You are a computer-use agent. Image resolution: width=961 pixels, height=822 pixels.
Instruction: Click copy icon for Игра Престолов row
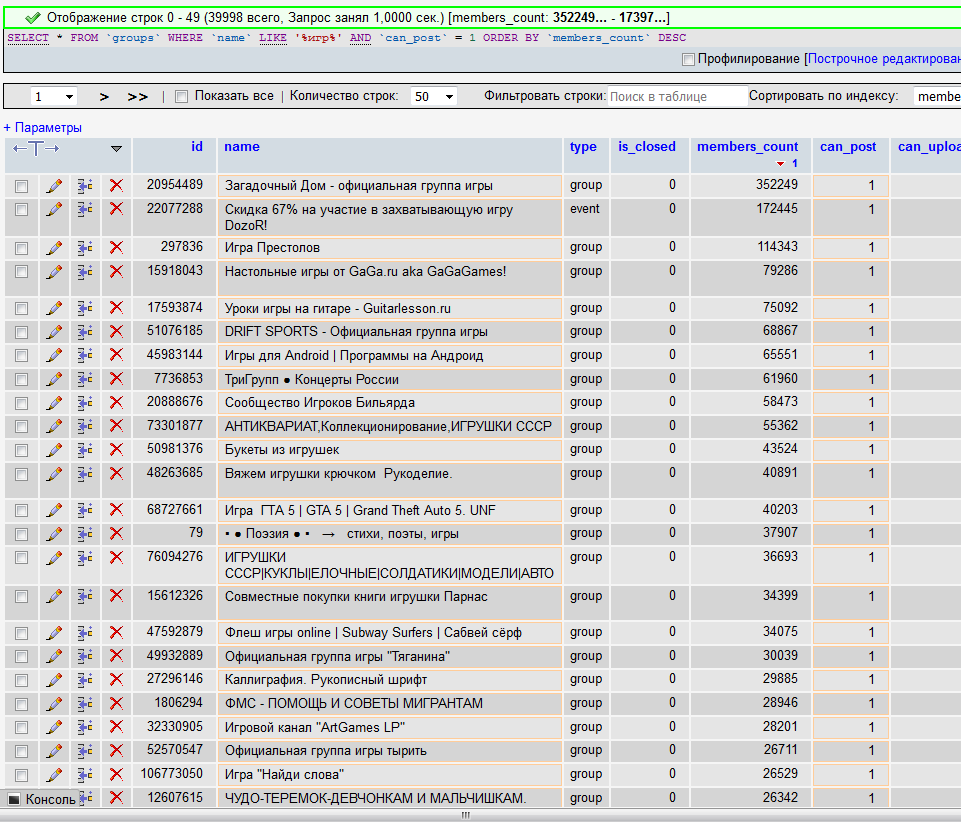coord(85,247)
